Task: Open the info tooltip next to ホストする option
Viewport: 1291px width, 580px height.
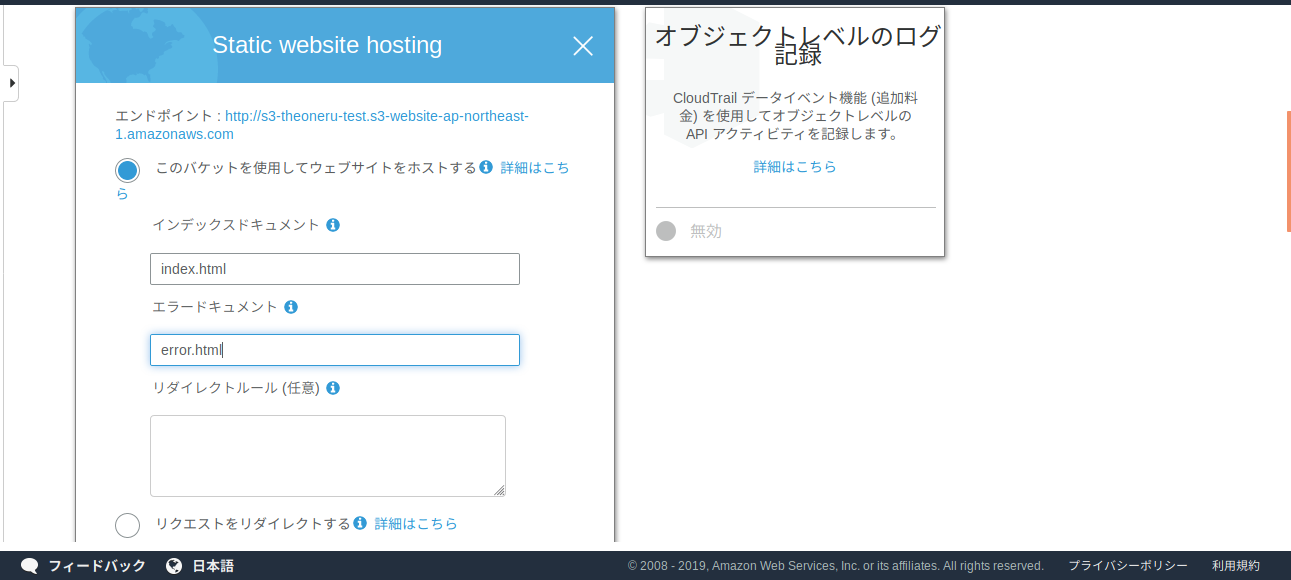Action: tap(486, 167)
